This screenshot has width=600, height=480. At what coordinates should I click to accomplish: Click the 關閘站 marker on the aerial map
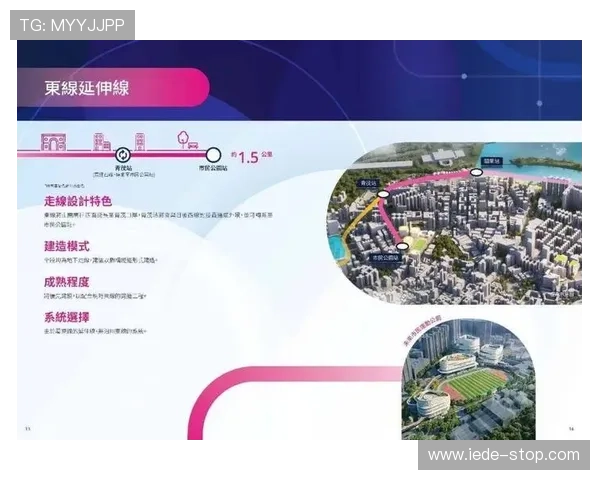coord(476,173)
